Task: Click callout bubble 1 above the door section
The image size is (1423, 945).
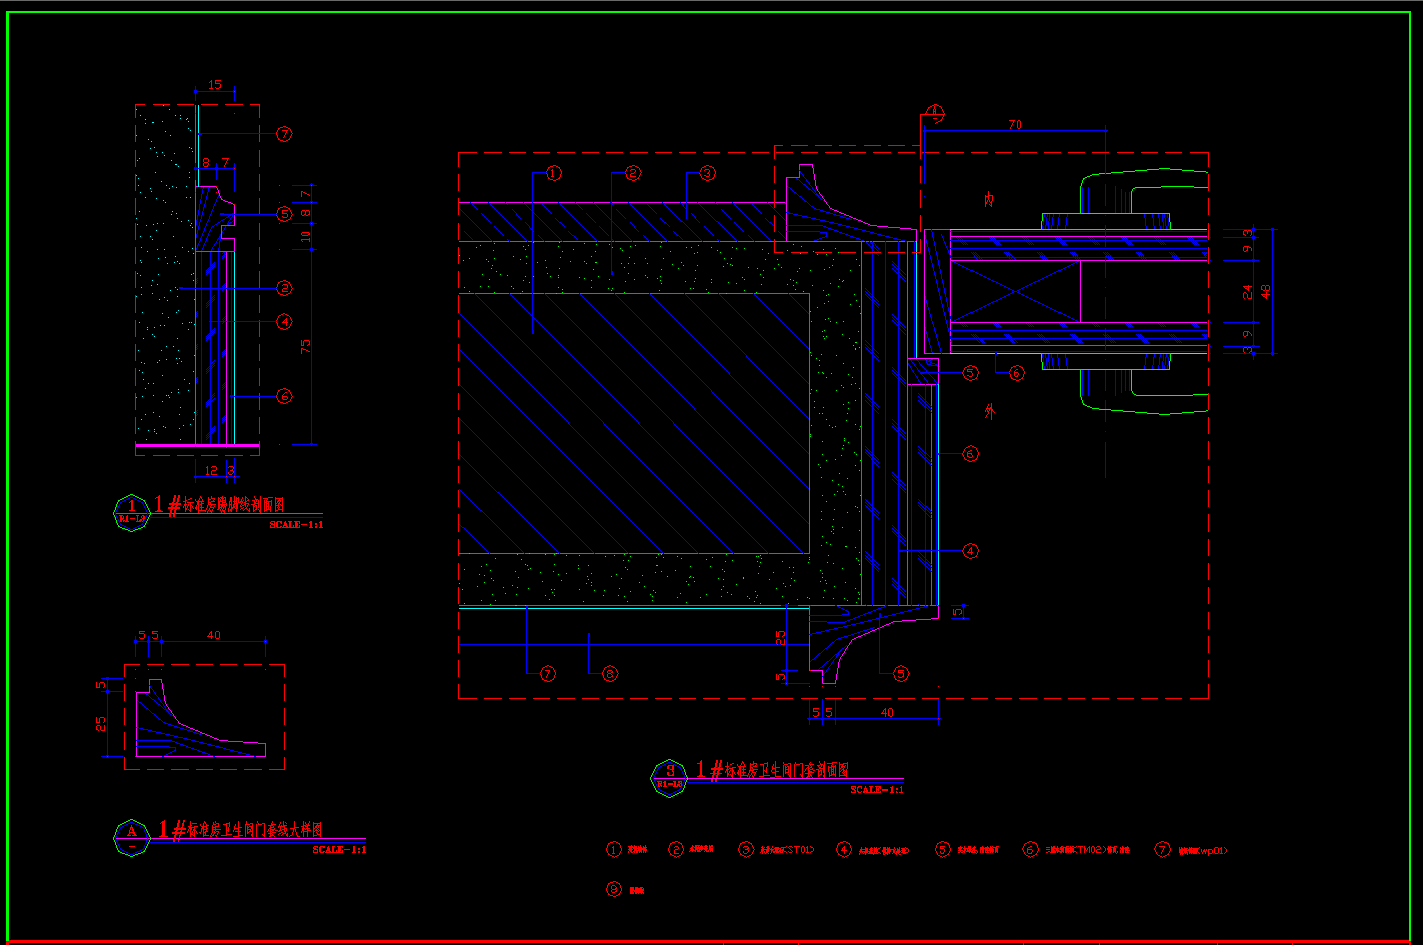Action: 553,173
